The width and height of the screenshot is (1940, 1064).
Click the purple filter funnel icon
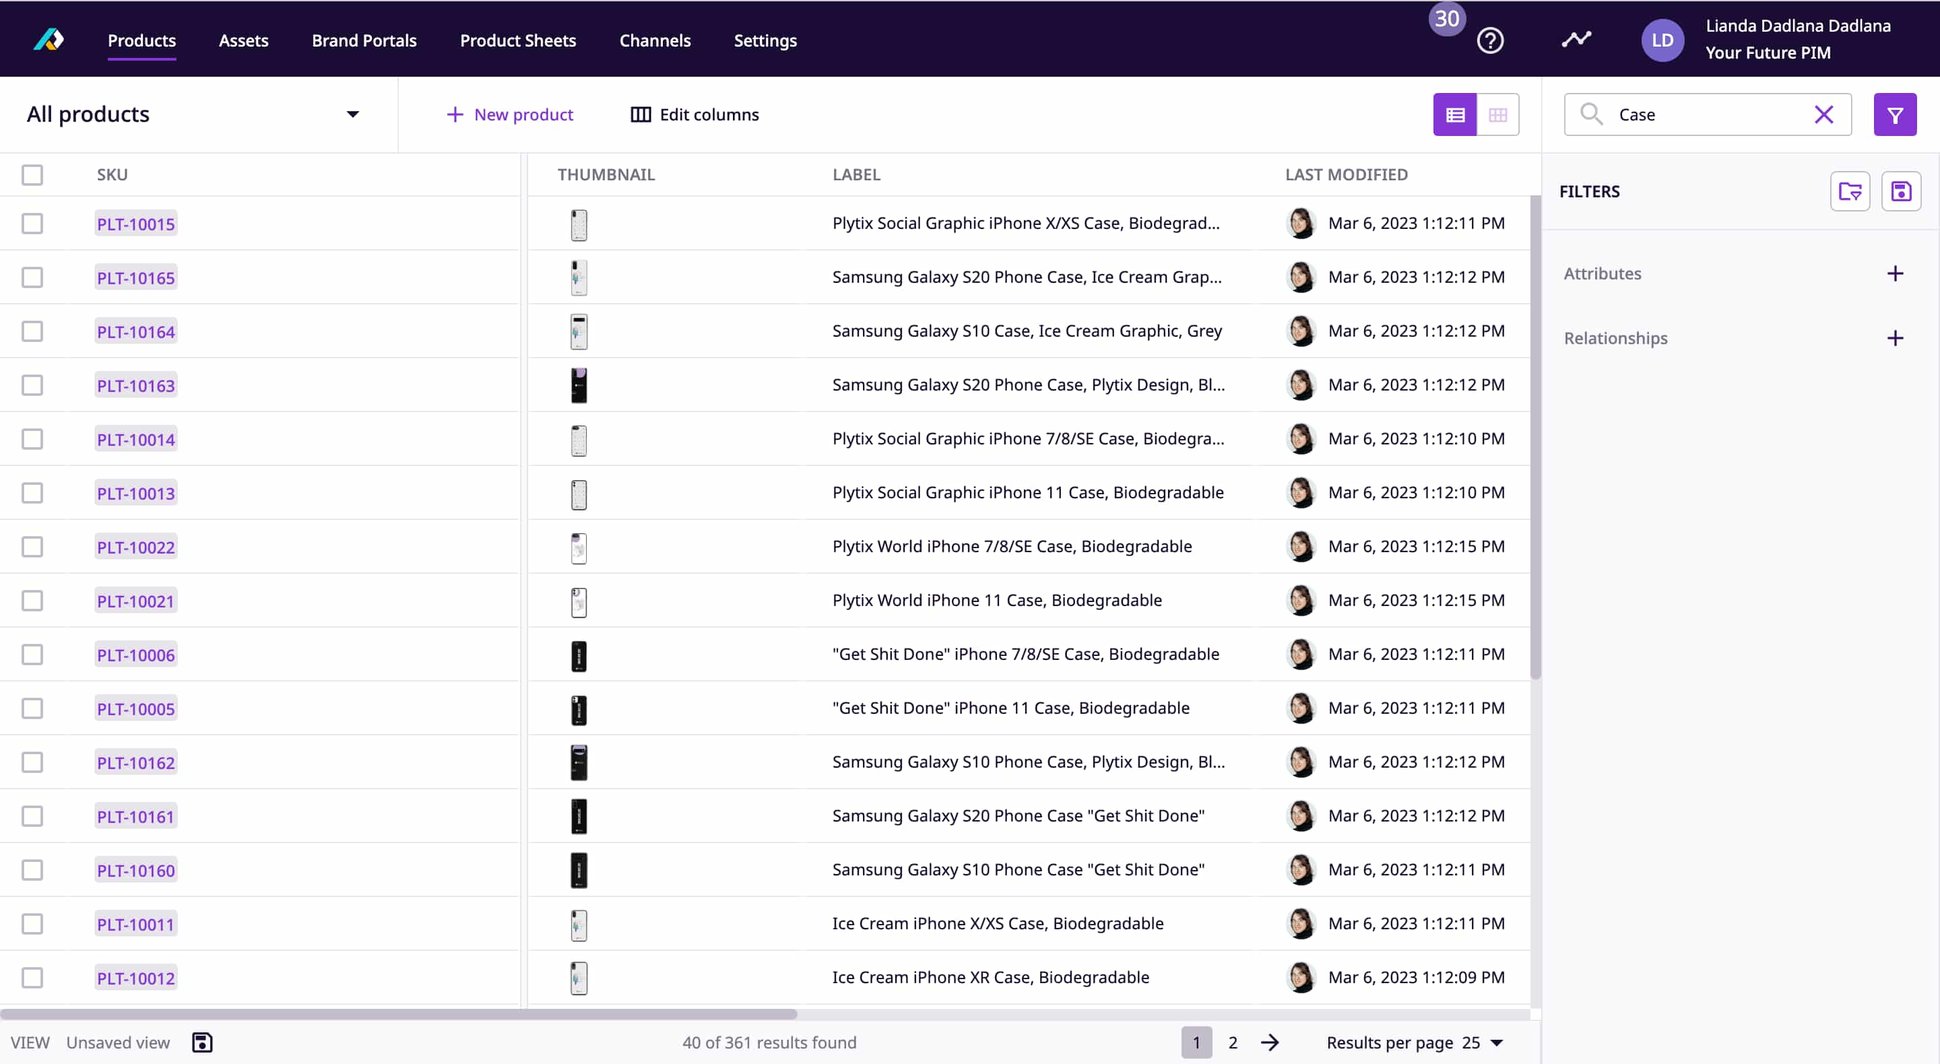pyautogui.click(x=1894, y=115)
